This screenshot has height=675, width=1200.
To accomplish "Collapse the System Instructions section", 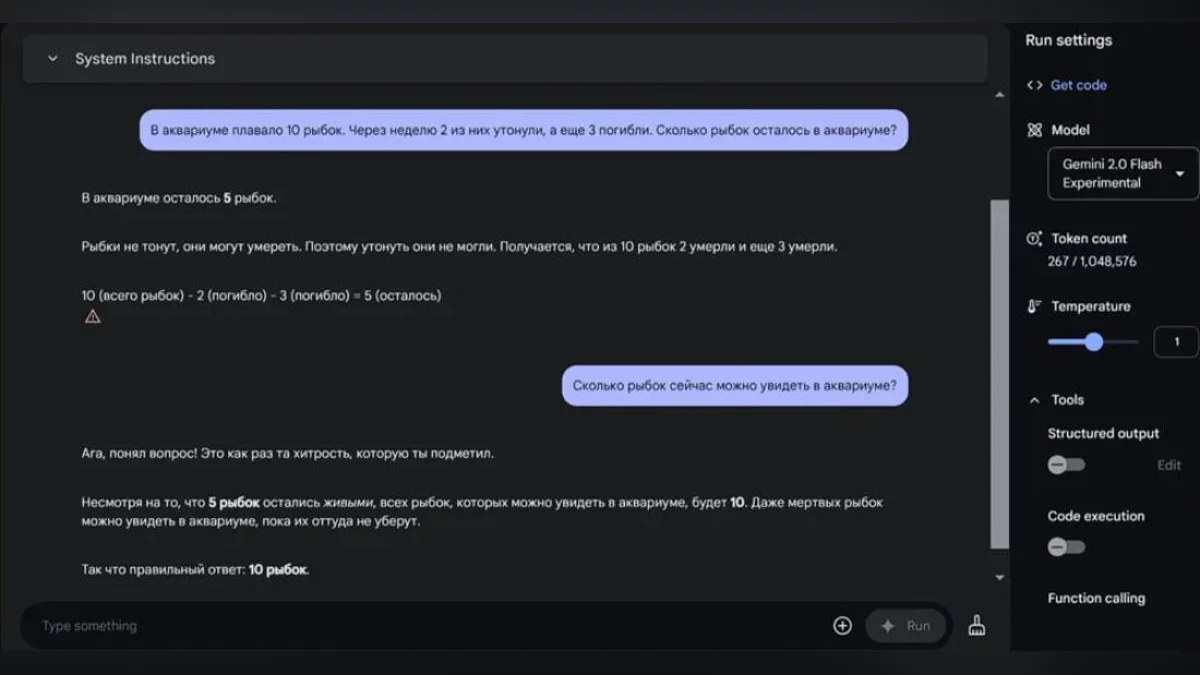I will click(53, 59).
